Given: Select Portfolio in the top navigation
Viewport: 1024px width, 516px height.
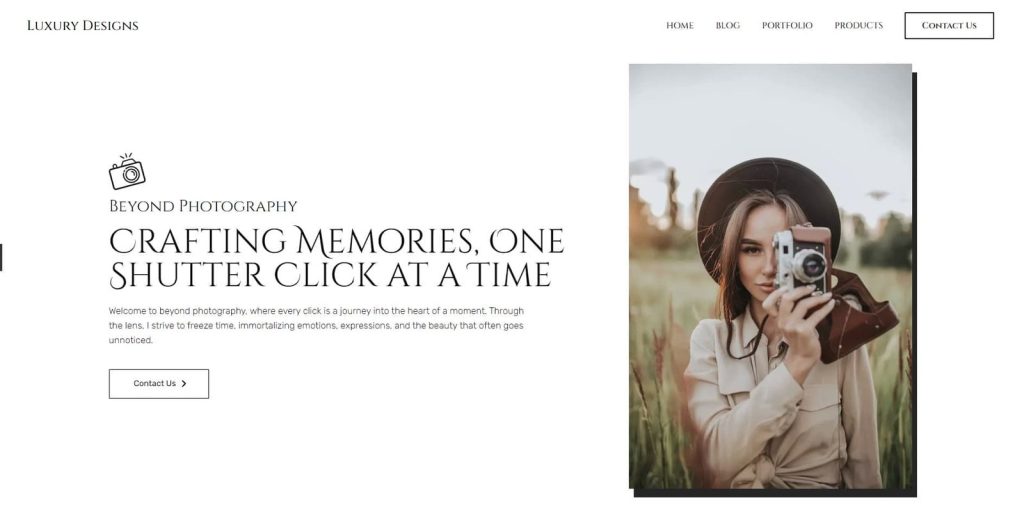Looking at the screenshot, I should point(787,25).
